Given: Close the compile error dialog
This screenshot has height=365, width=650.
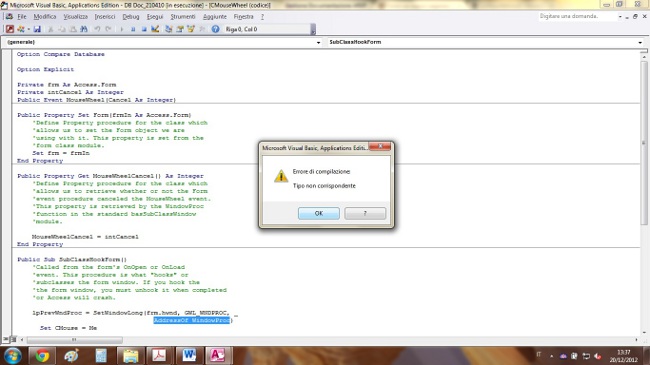Looking at the screenshot, I should click(x=380, y=146).
